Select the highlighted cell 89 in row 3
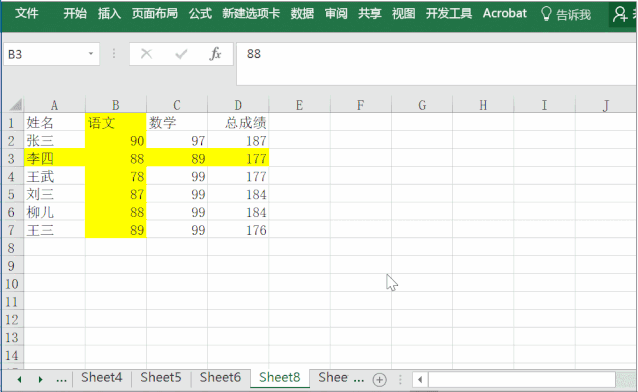Image resolution: width=638 pixels, height=392 pixels. pyautogui.click(x=177, y=158)
